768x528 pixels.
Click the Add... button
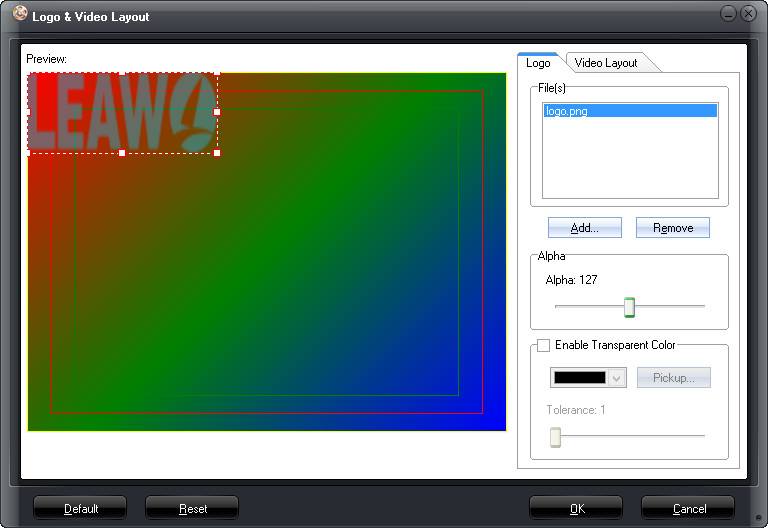coord(585,228)
